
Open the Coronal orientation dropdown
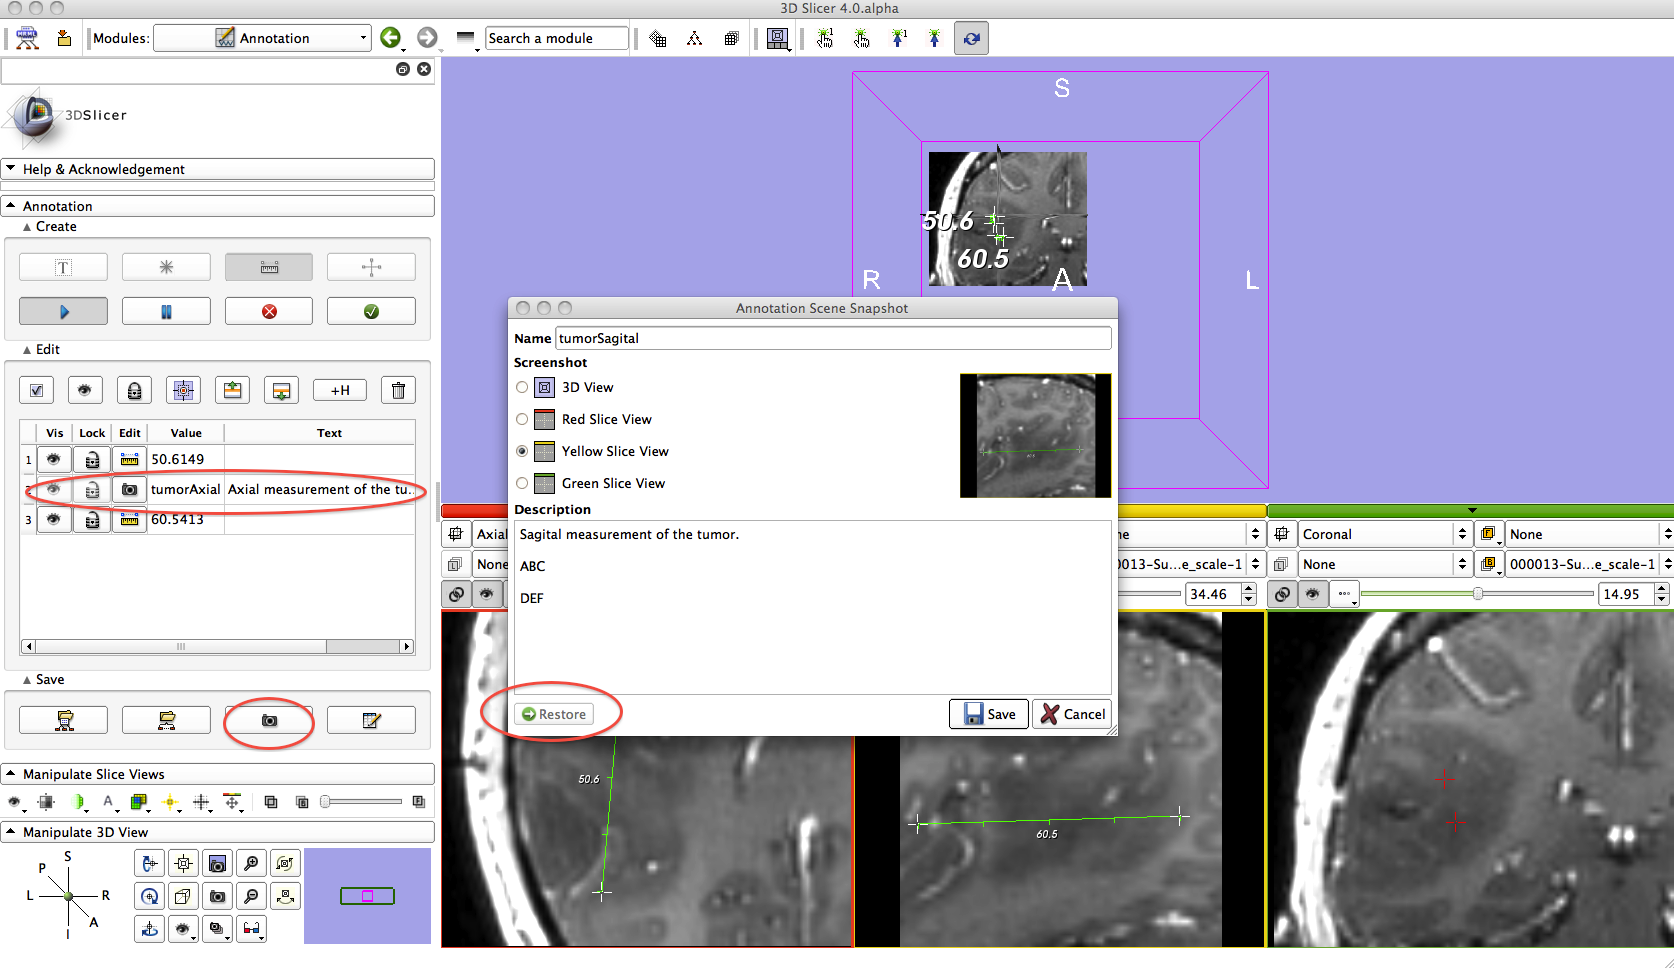1381,534
